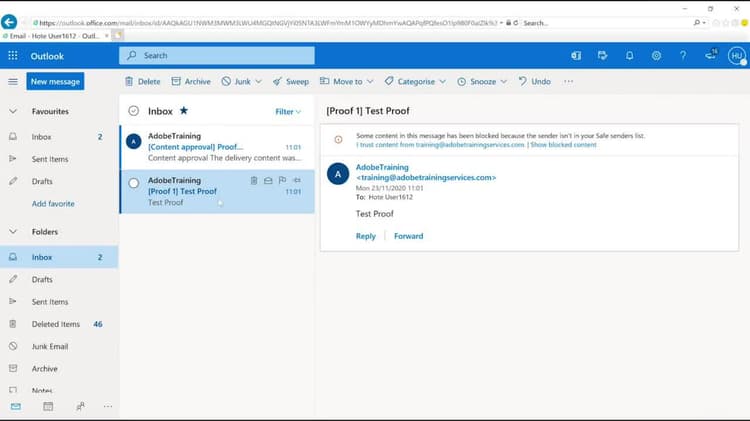Click Add favorite link
Image resolution: width=750 pixels, height=421 pixels.
pos(53,203)
